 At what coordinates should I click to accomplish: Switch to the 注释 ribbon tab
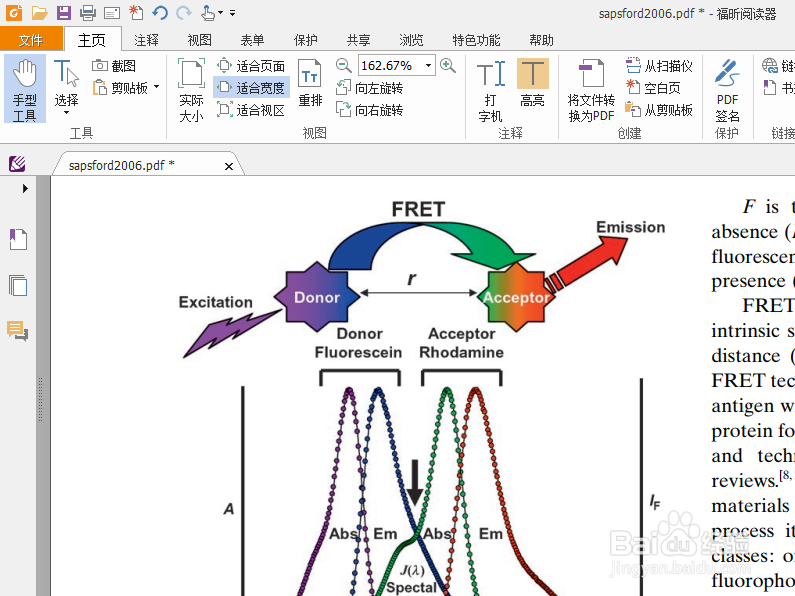click(147, 40)
